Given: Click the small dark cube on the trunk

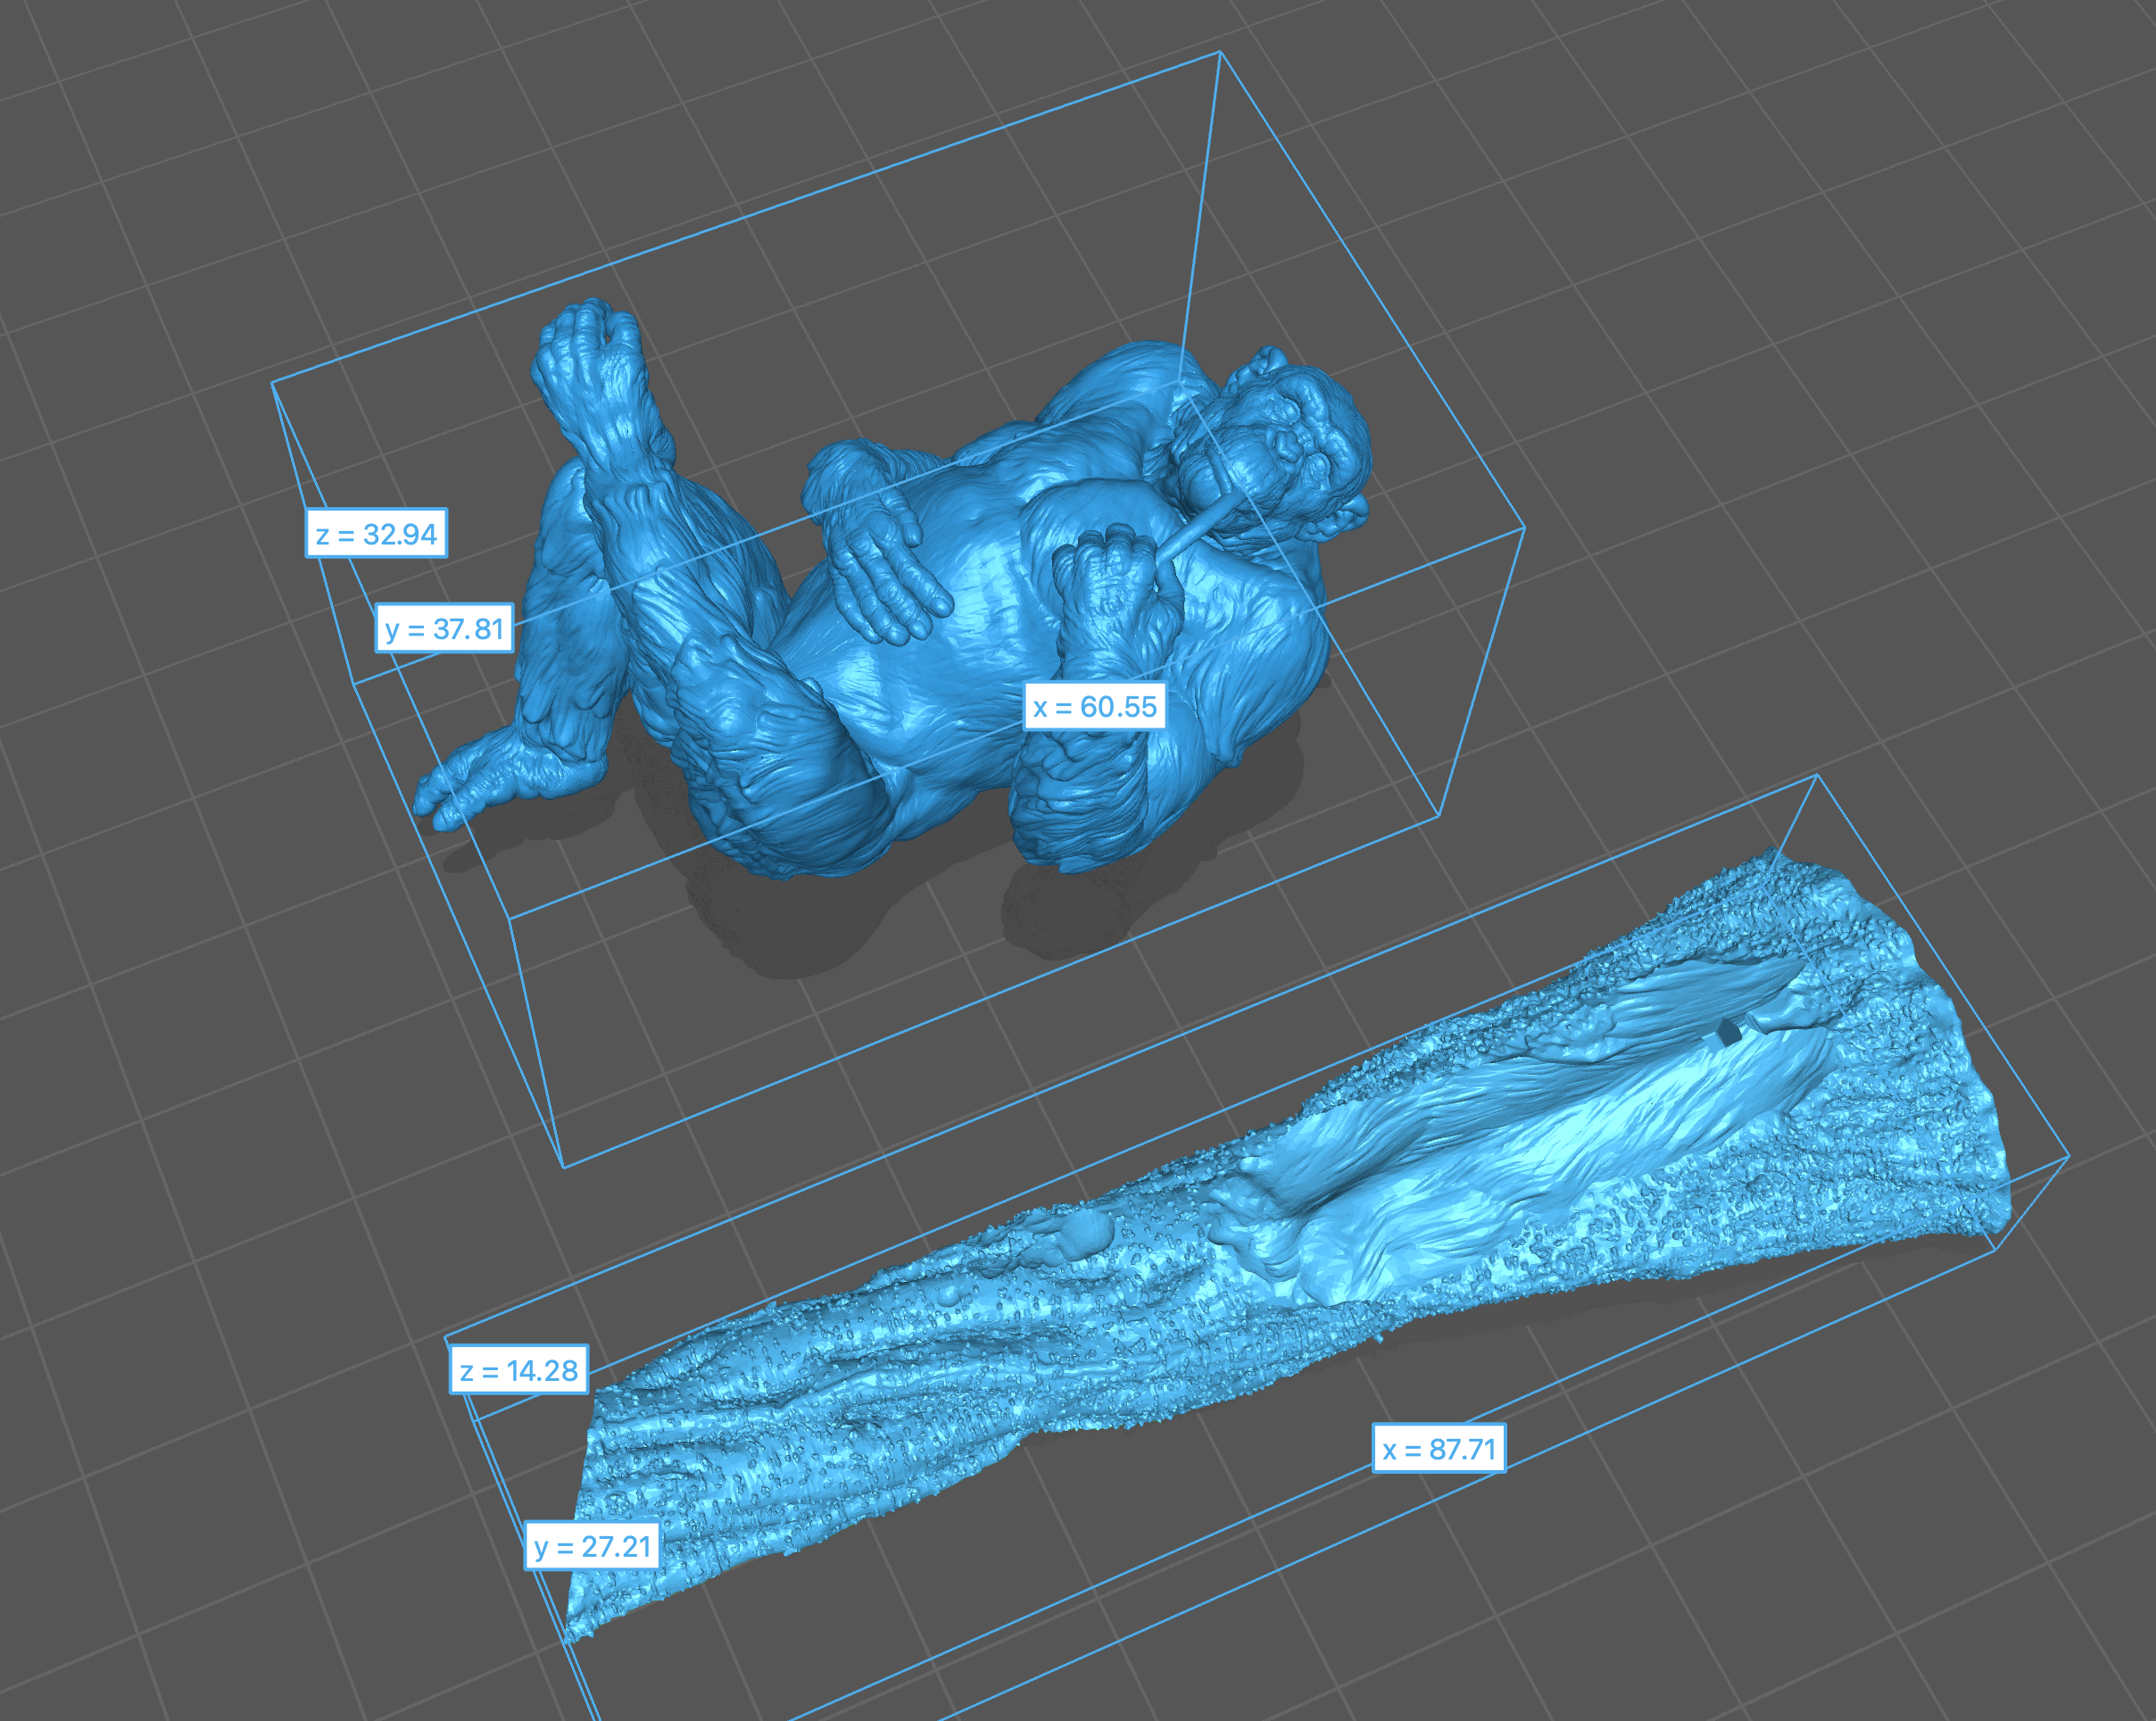Looking at the screenshot, I should tap(1728, 1032).
